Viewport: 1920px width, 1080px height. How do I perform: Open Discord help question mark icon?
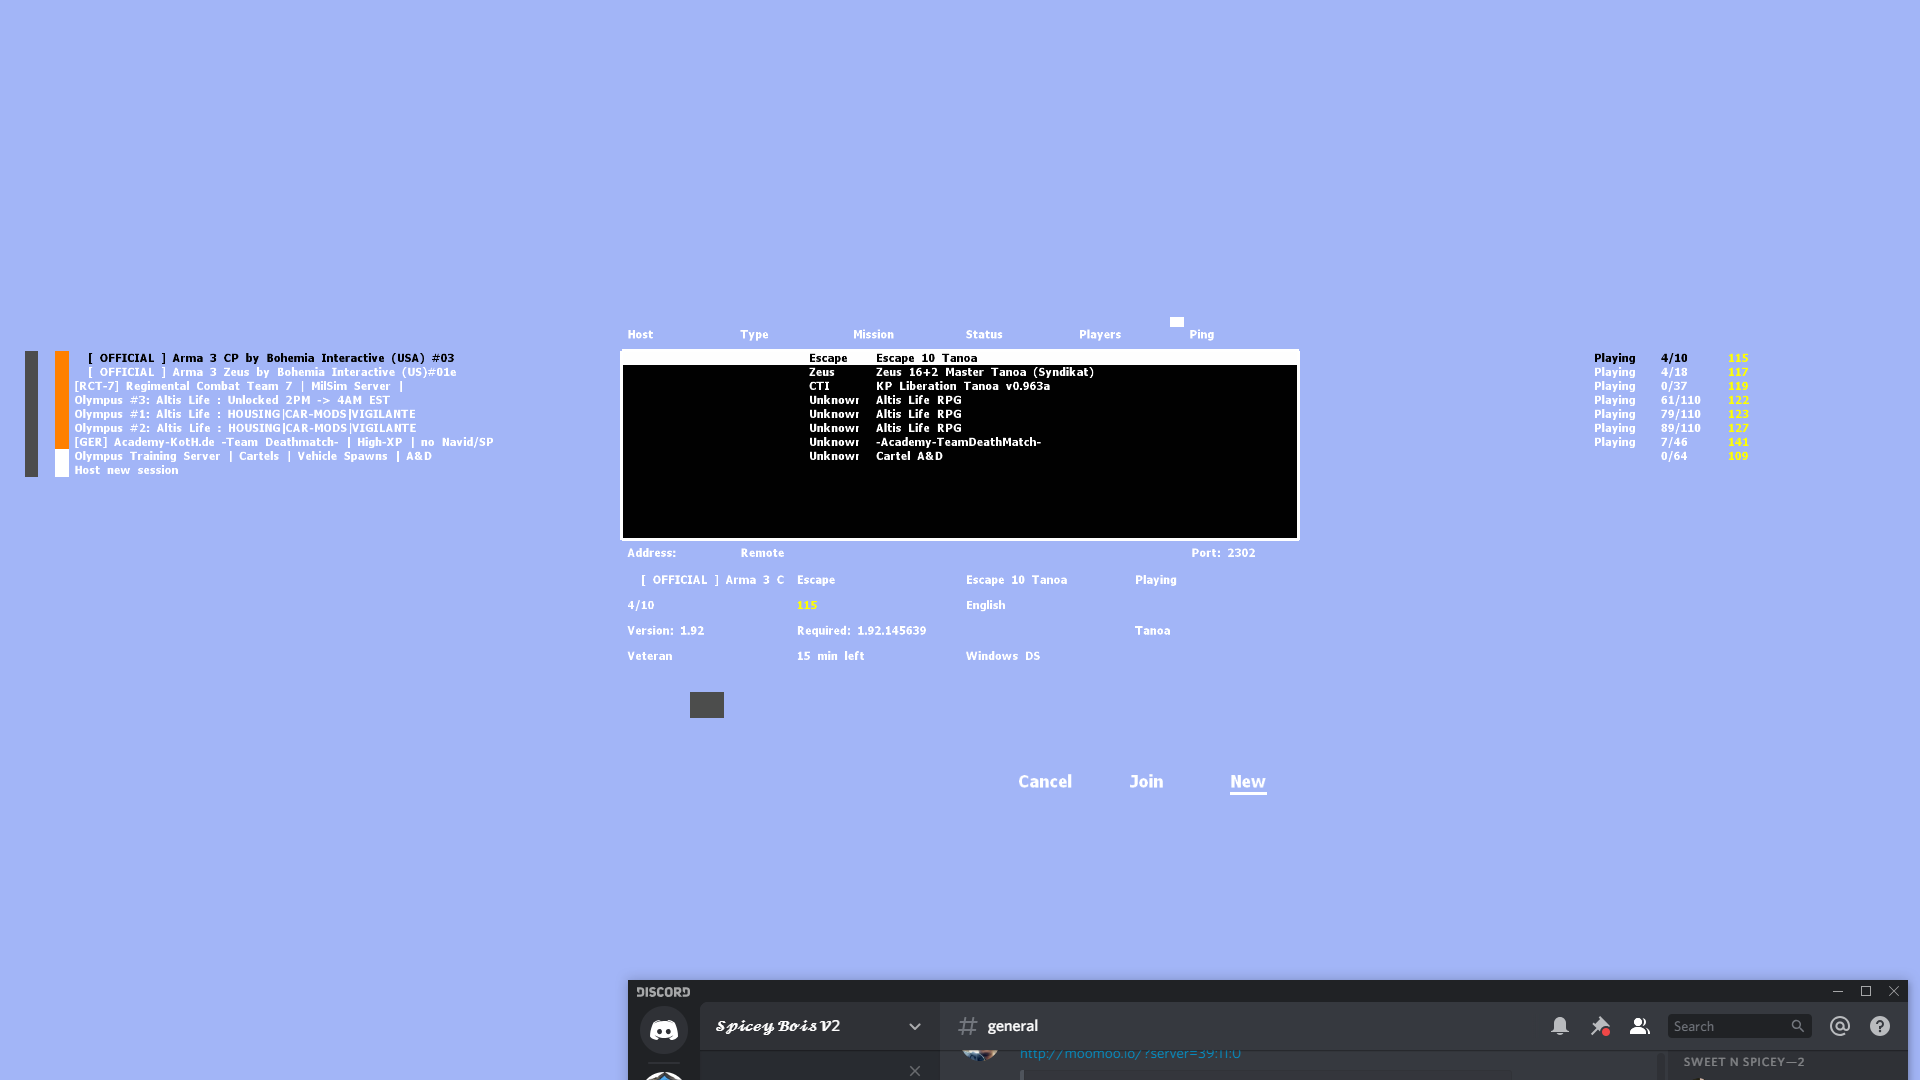(1880, 1026)
